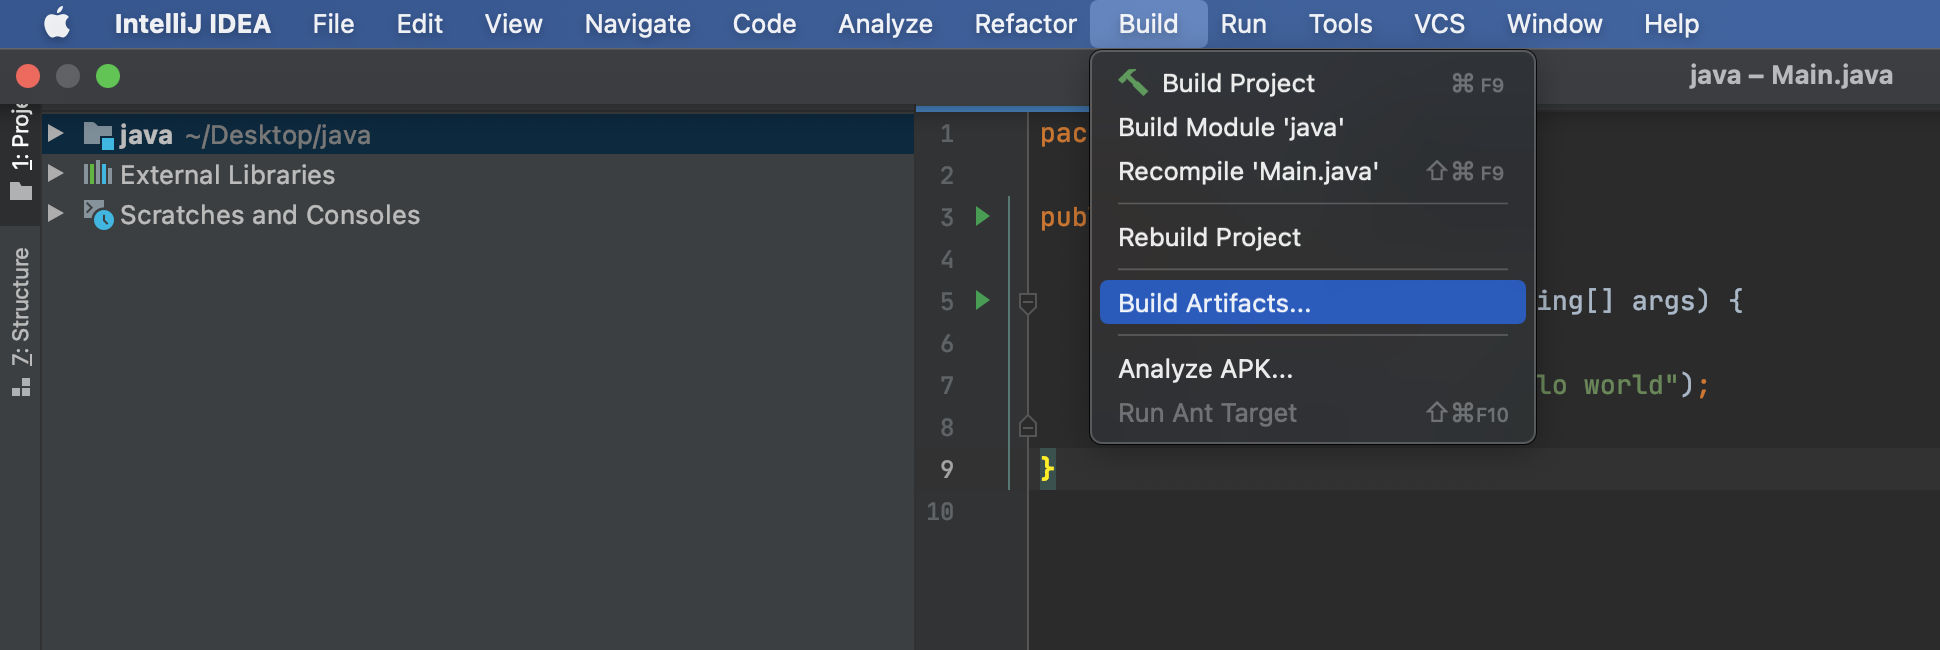Close the IntelliJ window with the red button
This screenshot has height=650, width=1940.
(28, 76)
